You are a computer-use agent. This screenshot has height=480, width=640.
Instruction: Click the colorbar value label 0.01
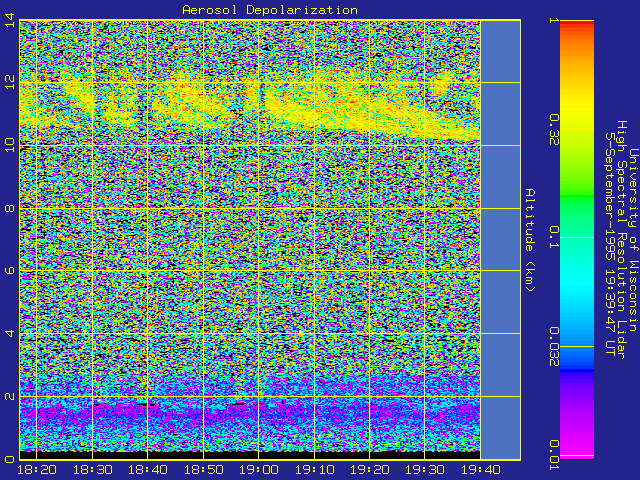coord(554,455)
